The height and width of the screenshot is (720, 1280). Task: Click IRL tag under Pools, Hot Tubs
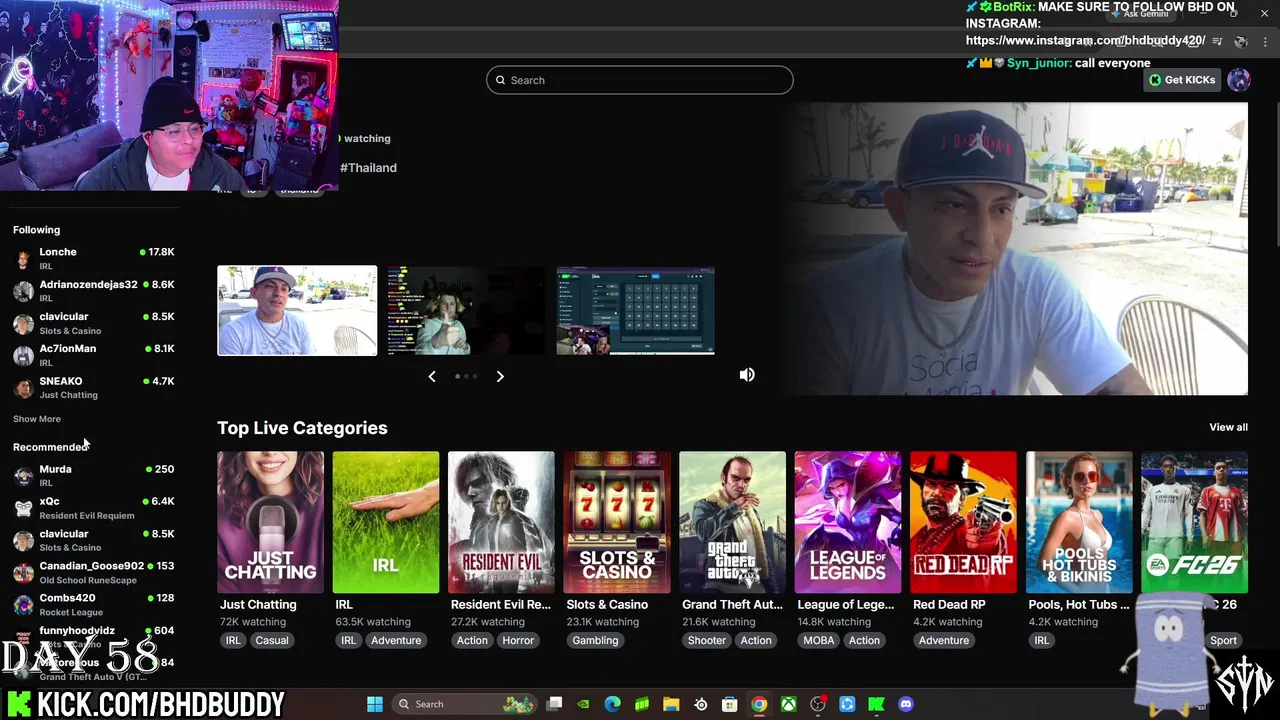(x=1042, y=640)
